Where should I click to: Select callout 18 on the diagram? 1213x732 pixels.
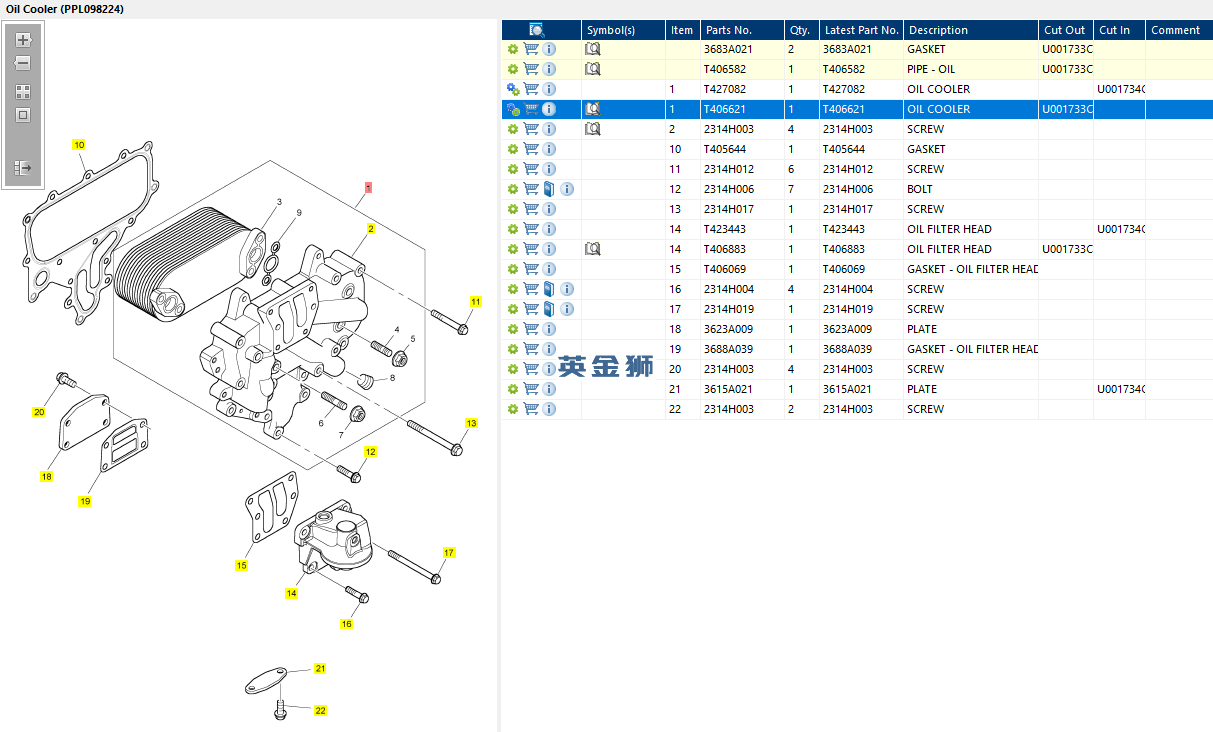pyautogui.click(x=46, y=477)
